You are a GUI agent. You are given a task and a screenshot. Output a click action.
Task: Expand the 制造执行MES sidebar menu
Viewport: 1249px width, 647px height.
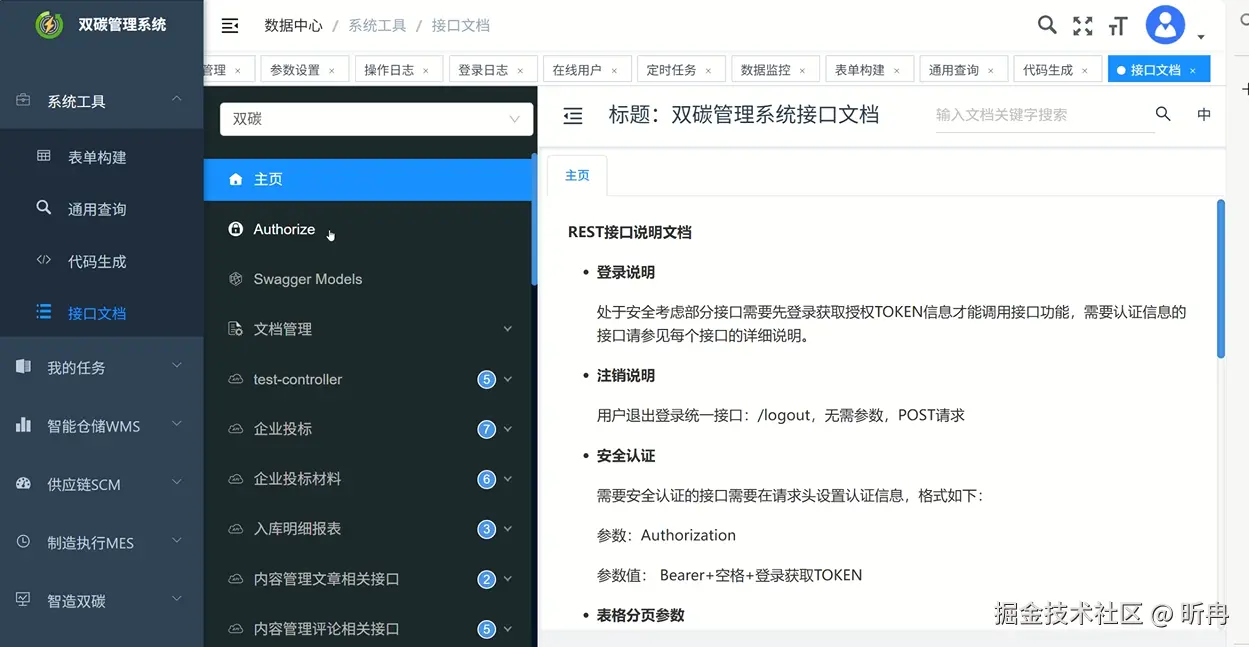[101, 543]
